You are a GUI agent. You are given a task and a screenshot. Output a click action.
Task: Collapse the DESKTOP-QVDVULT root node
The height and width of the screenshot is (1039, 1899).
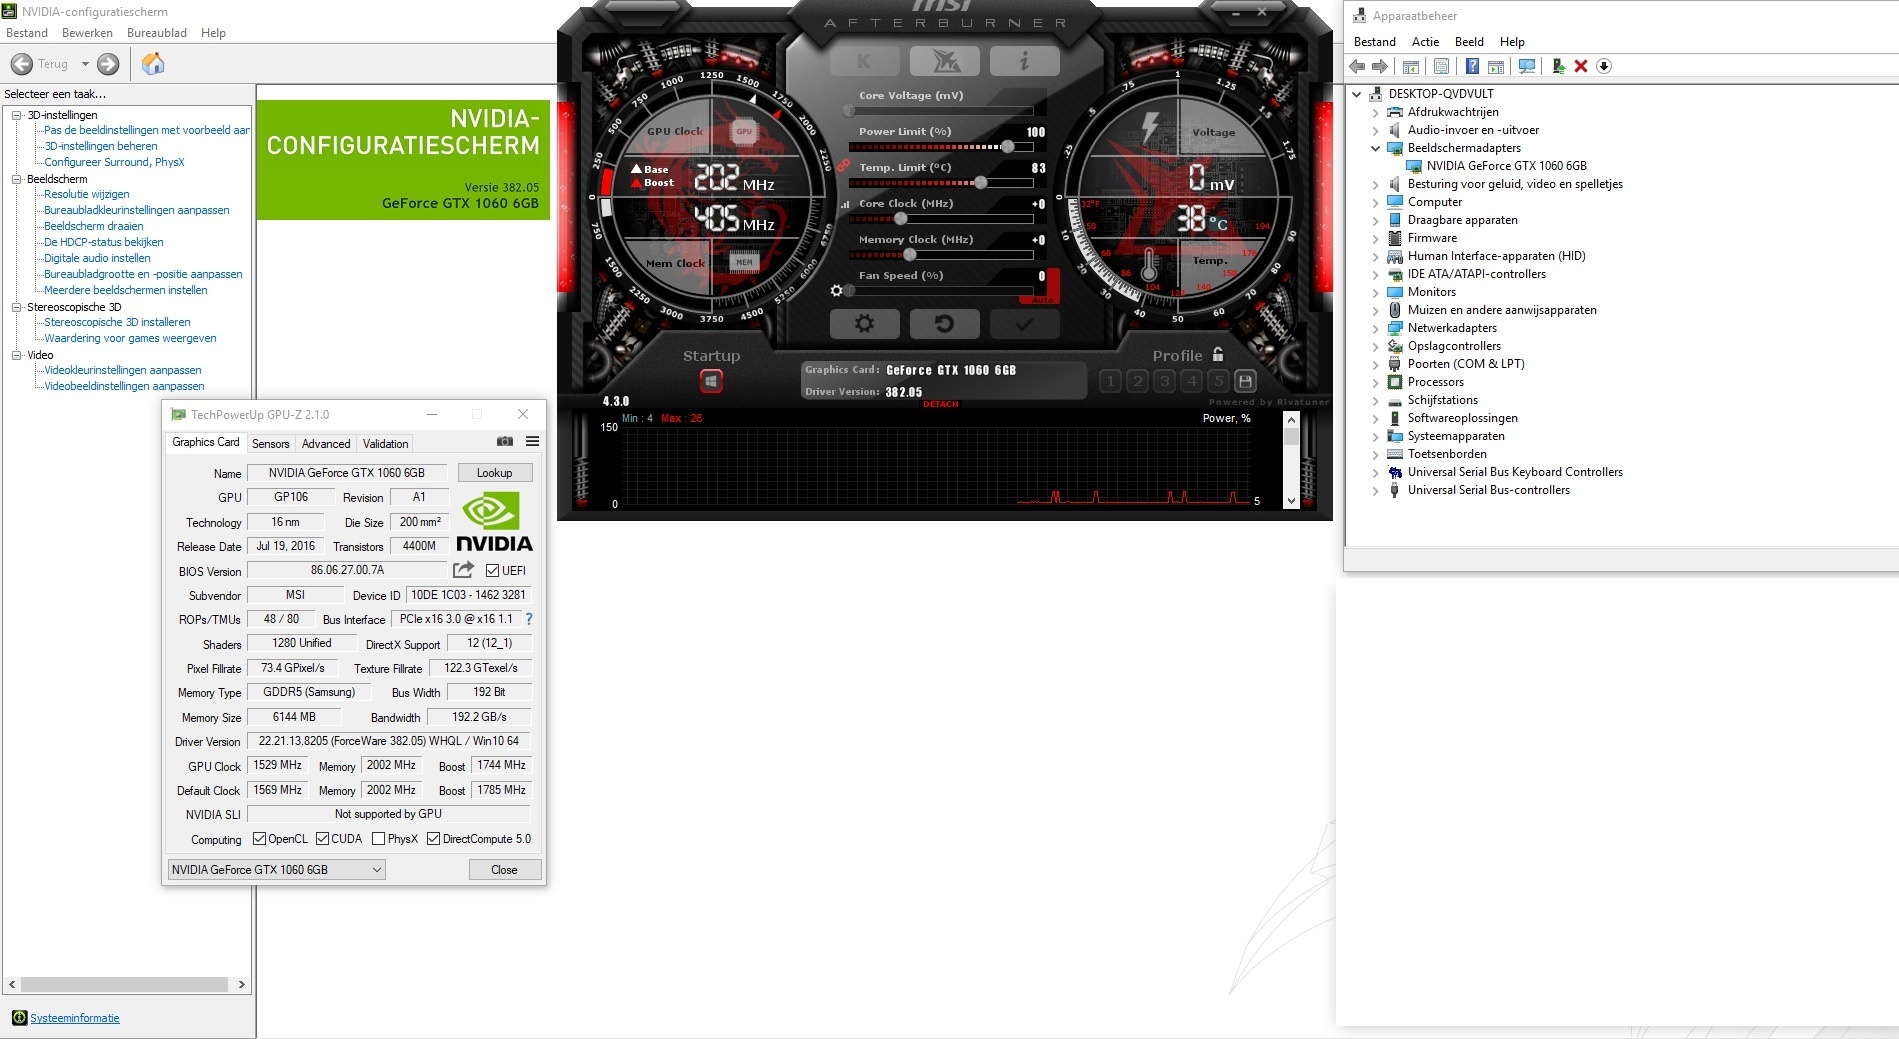click(x=1357, y=94)
